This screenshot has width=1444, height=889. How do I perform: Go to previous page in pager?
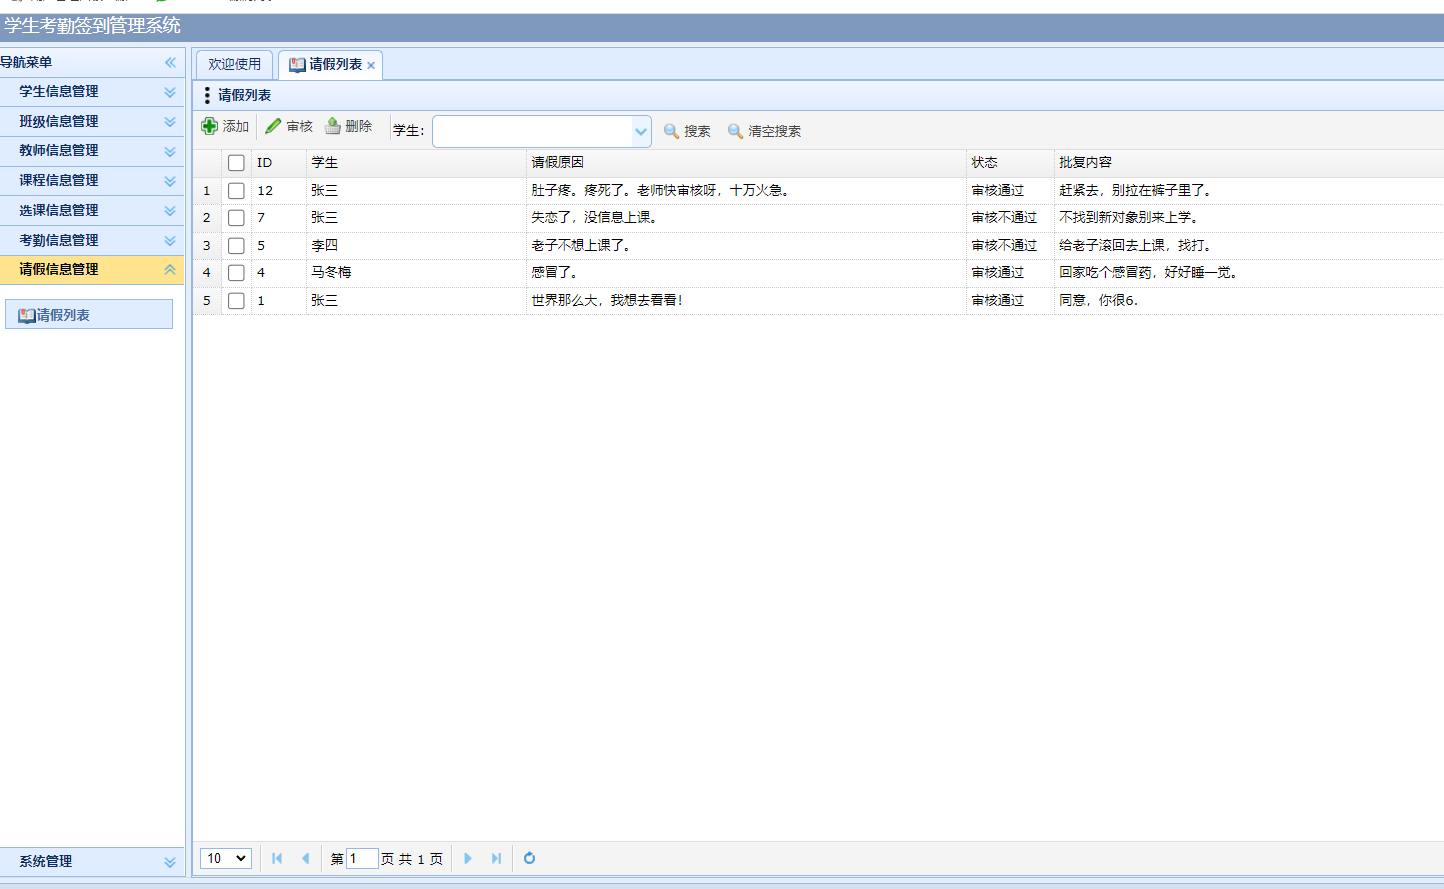(305, 858)
